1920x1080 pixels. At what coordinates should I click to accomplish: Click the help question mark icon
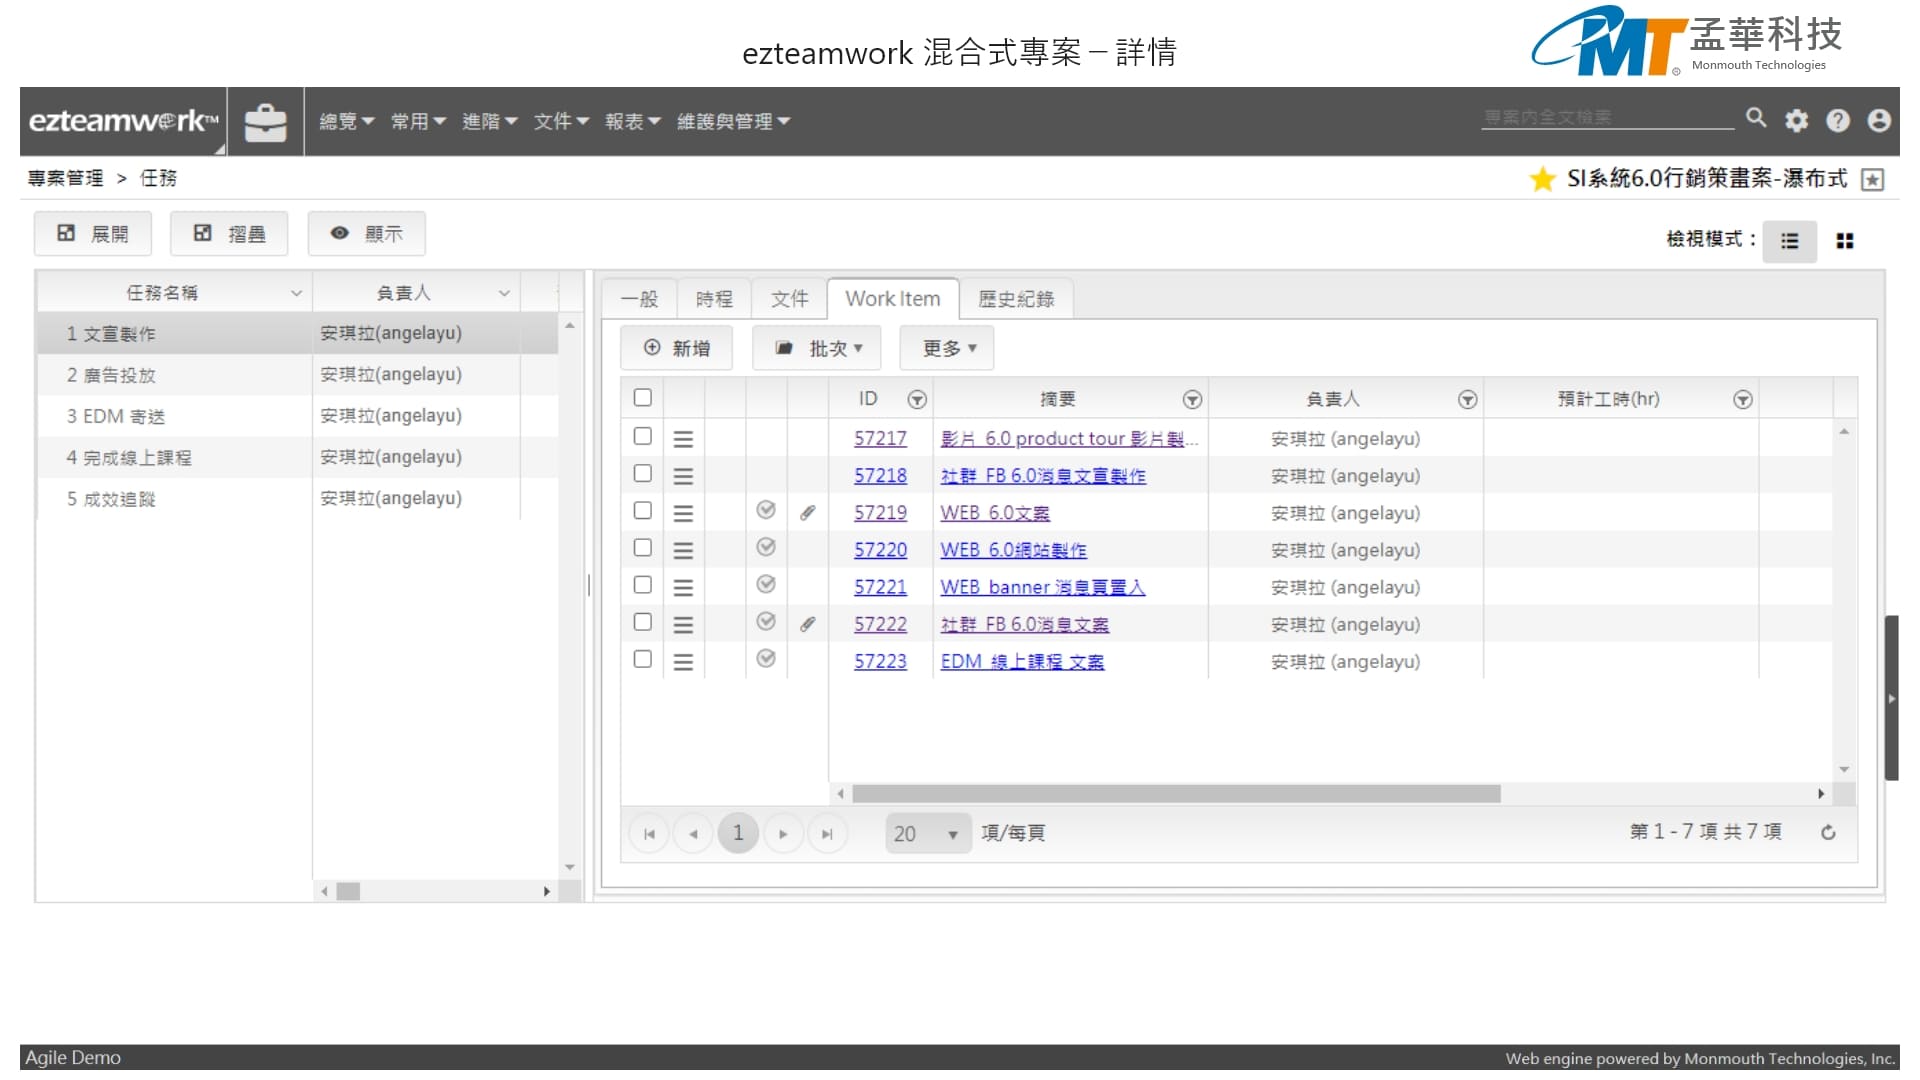coord(1838,121)
